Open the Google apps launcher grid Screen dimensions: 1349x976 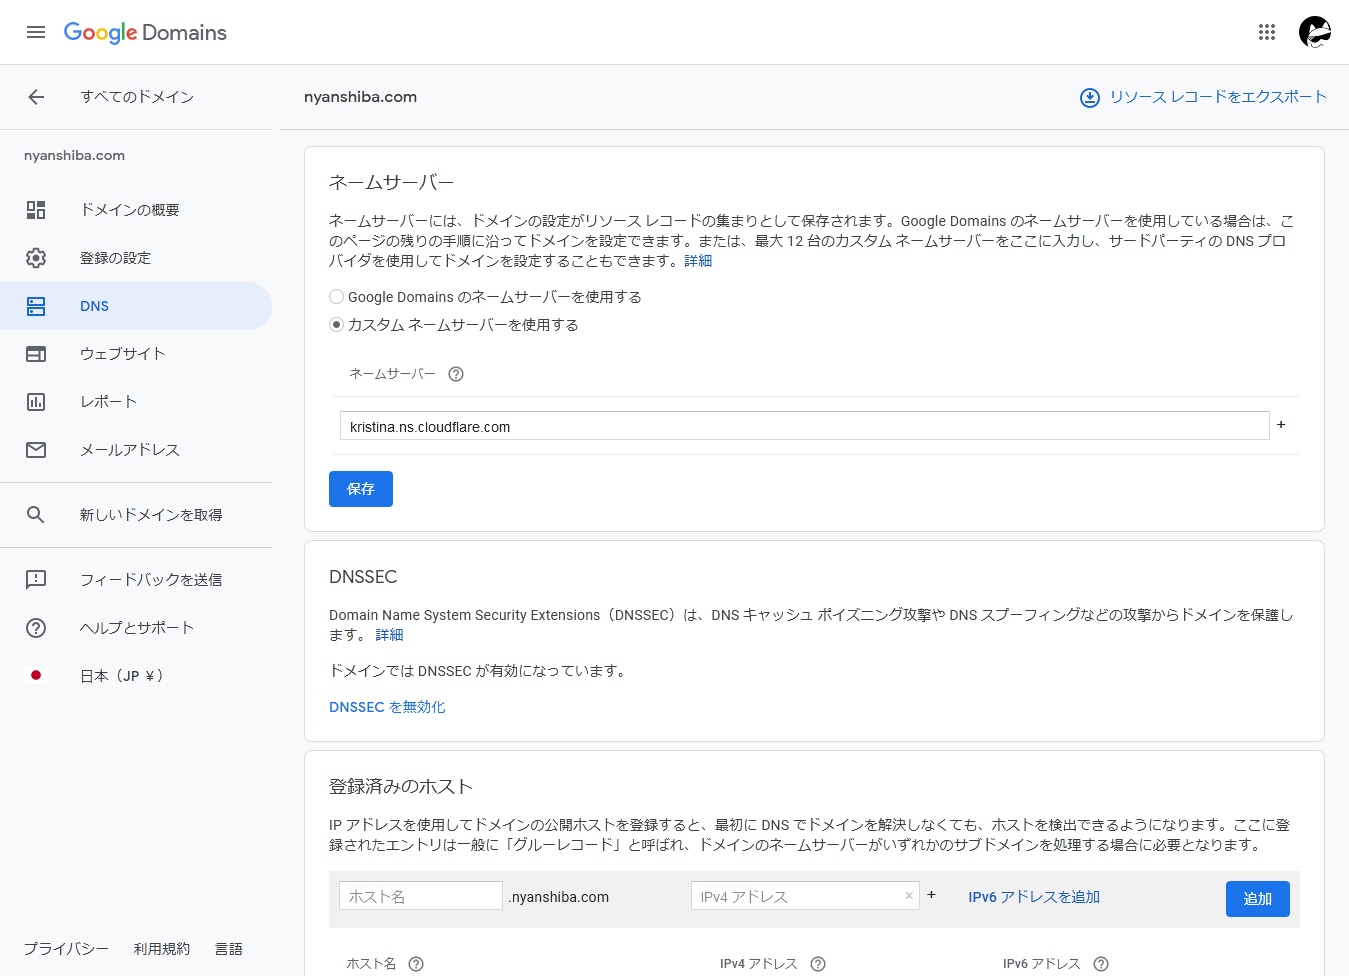(x=1266, y=31)
